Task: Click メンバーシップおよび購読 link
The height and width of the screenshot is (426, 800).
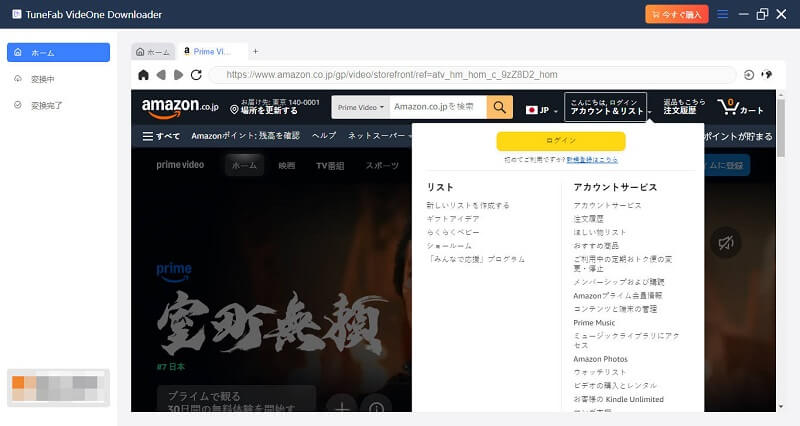Action: click(618, 282)
